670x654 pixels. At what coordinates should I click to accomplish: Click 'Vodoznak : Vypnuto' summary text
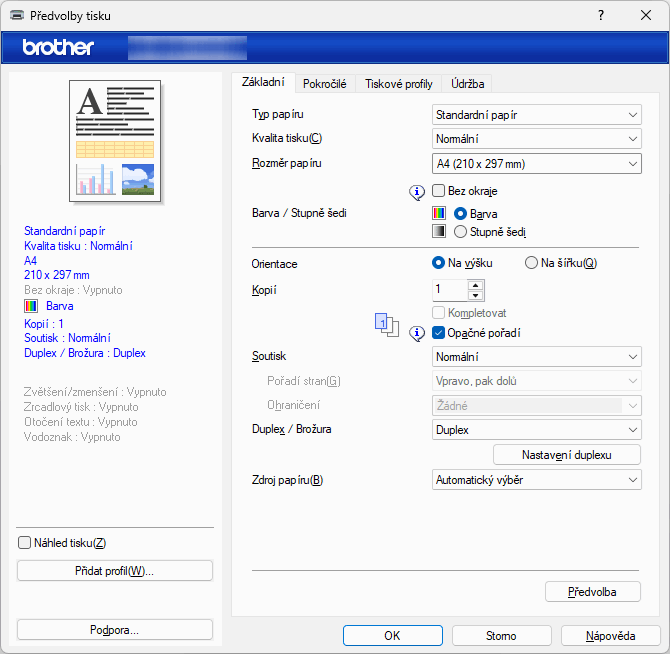[x=72, y=437]
